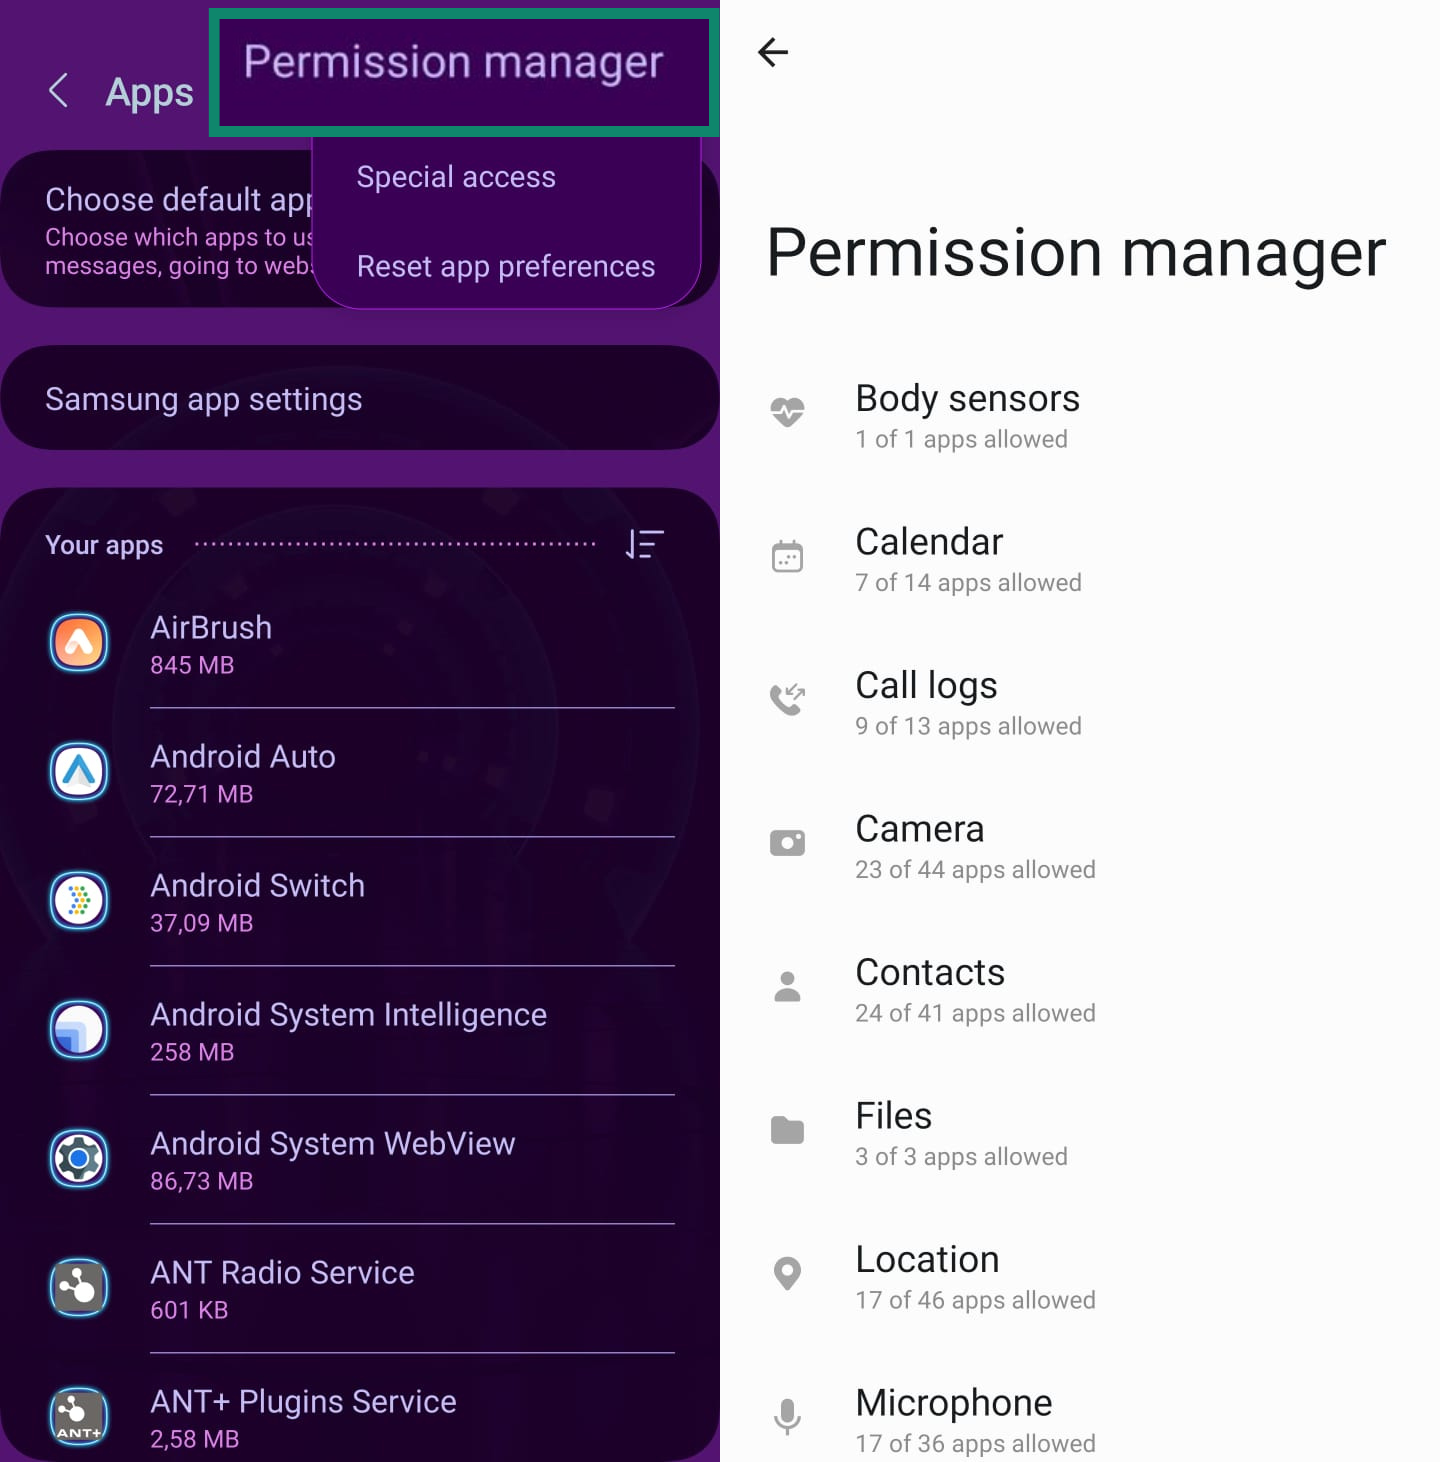The width and height of the screenshot is (1440, 1462).
Task: Open the Android System Intelligence icon
Action: pos(79,1030)
